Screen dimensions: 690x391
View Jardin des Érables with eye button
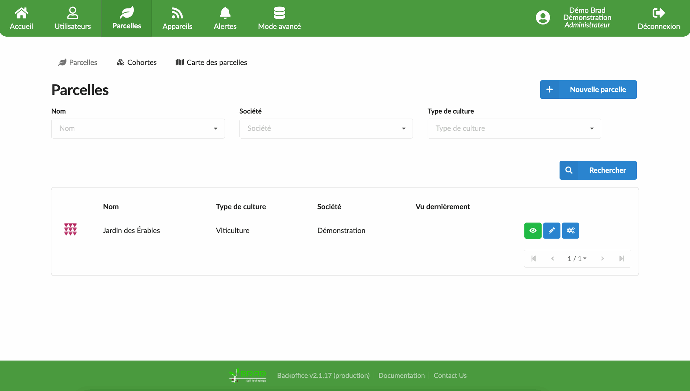[x=532, y=230]
